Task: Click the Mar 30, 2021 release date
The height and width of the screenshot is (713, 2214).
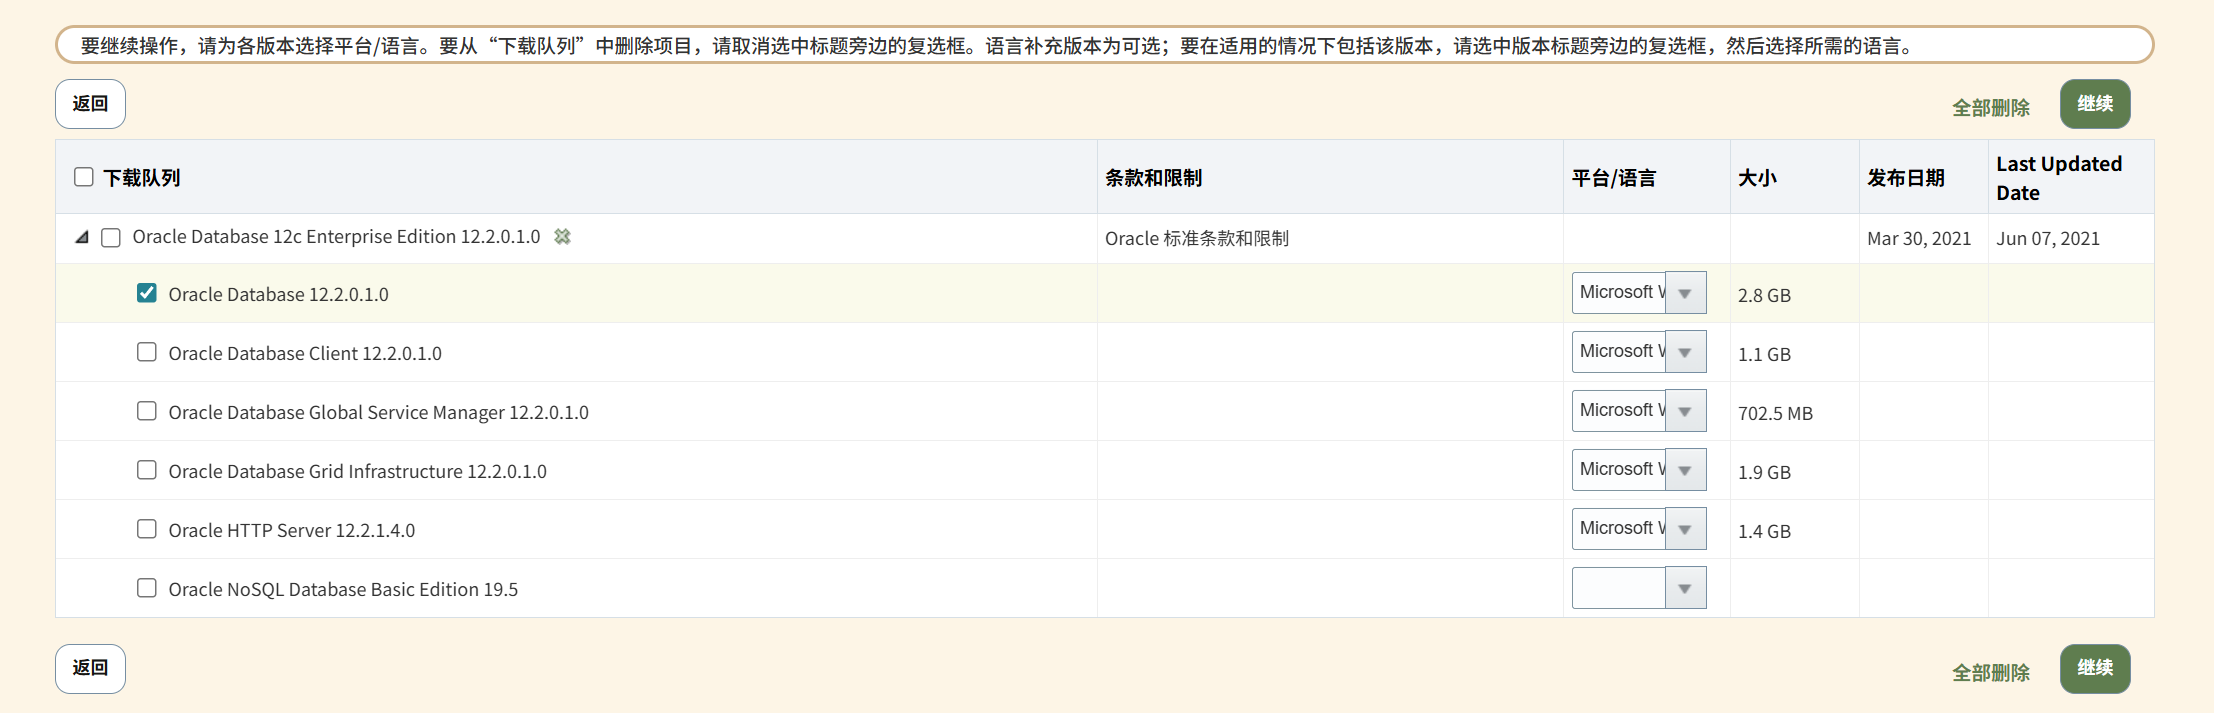Action: tap(1919, 238)
